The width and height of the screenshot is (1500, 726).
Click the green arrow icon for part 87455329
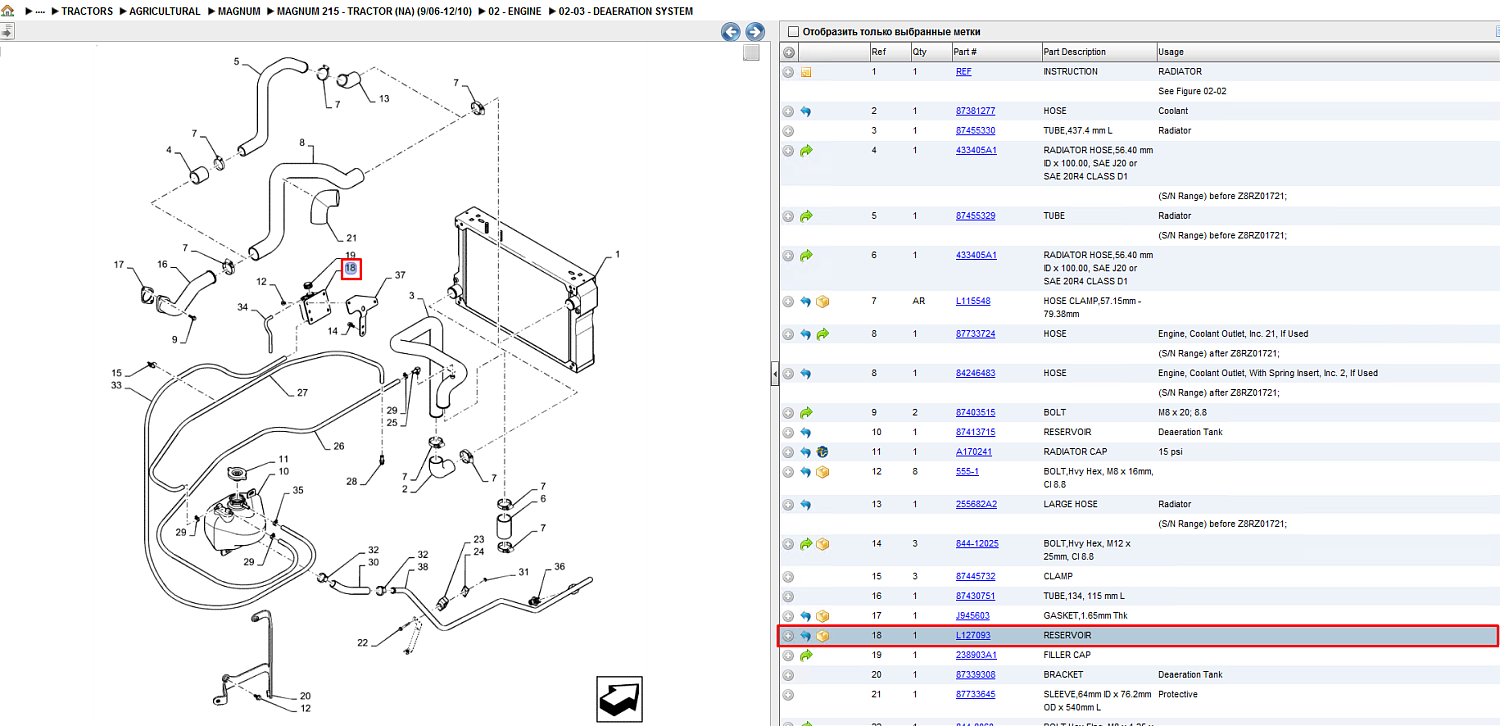(806, 216)
